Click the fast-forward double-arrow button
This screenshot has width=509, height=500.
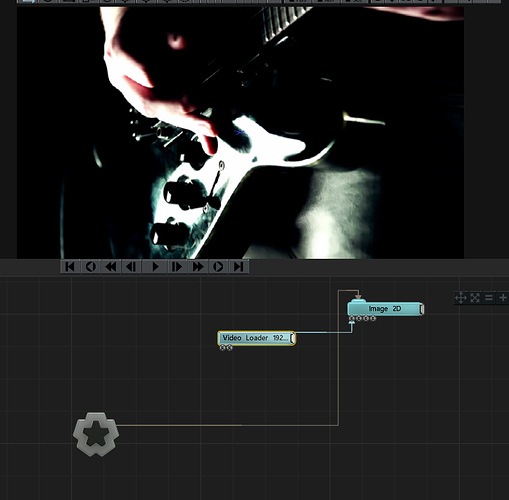pos(198,267)
